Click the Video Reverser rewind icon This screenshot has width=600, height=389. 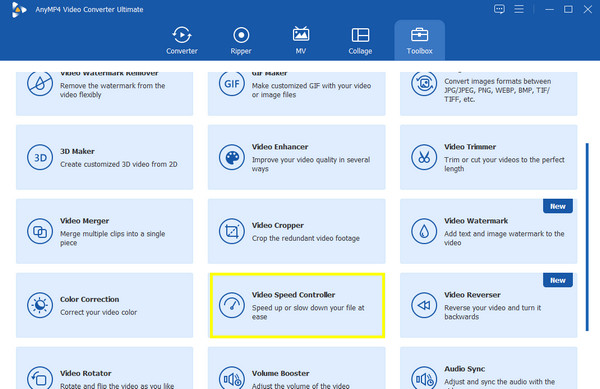(x=424, y=305)
